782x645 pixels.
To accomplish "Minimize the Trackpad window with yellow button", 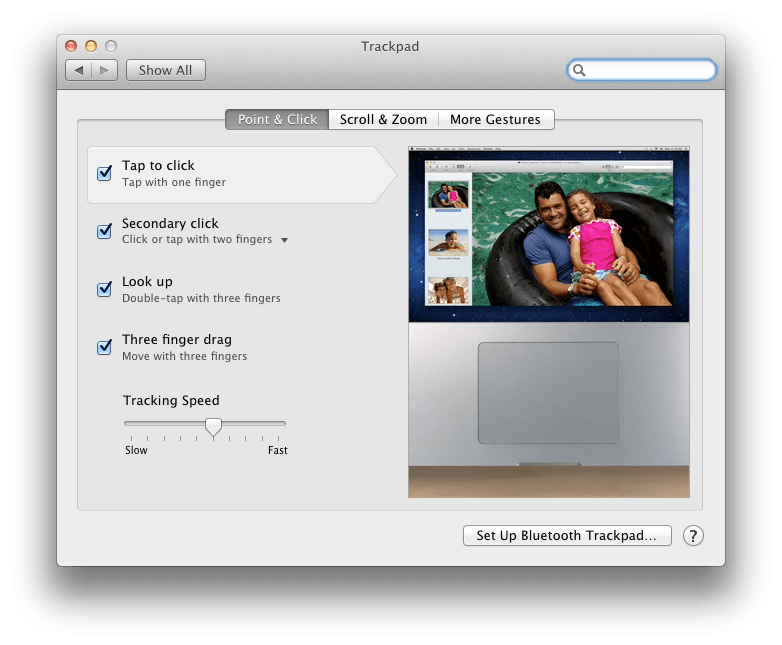I will click(x=91, y=46).
